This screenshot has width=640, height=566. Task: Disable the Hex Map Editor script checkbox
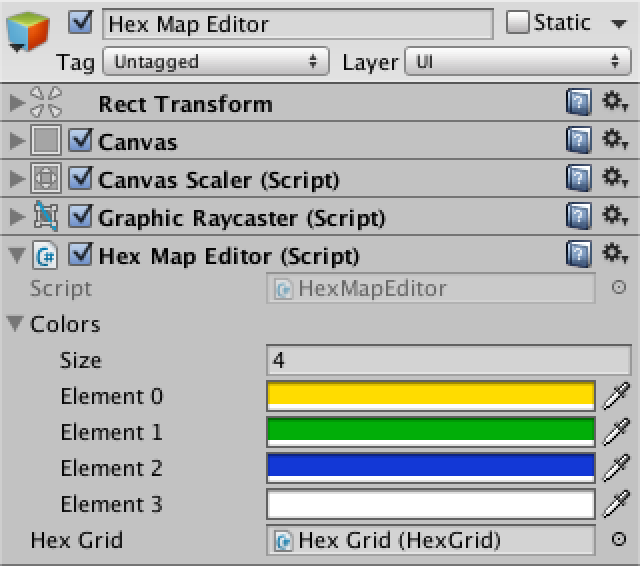80,254
